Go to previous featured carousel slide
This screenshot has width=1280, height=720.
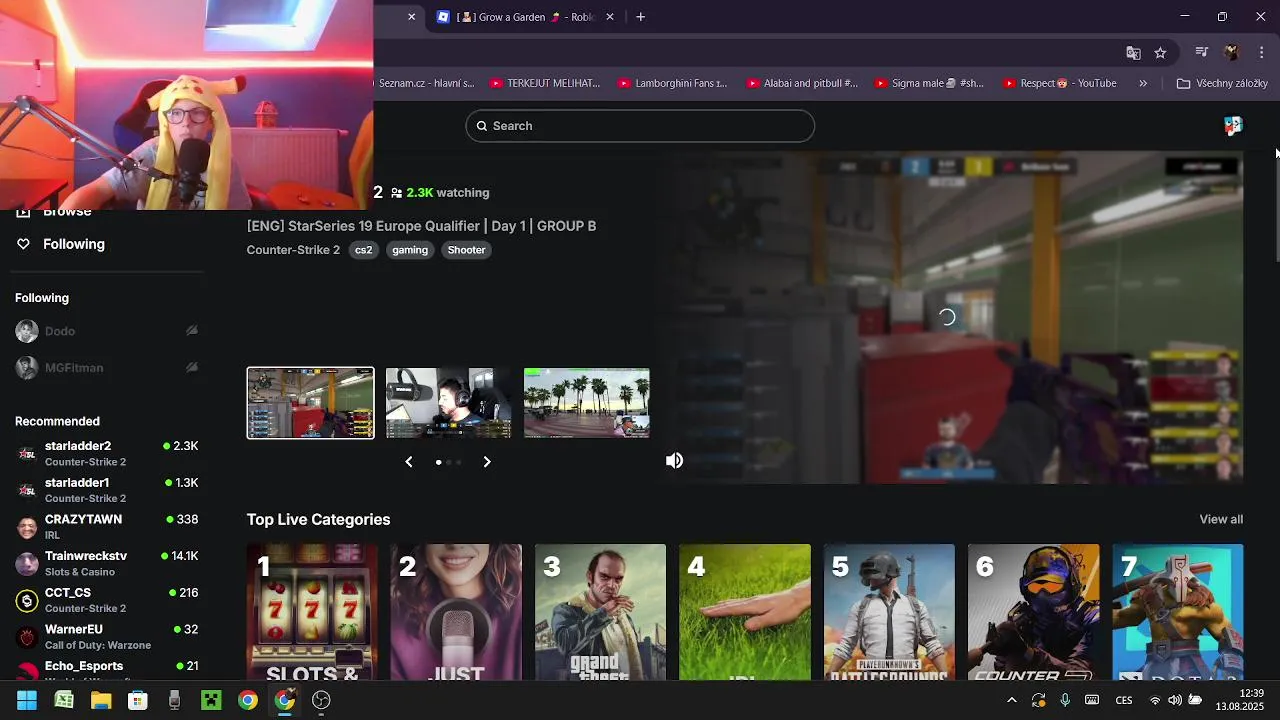point(409,462)
